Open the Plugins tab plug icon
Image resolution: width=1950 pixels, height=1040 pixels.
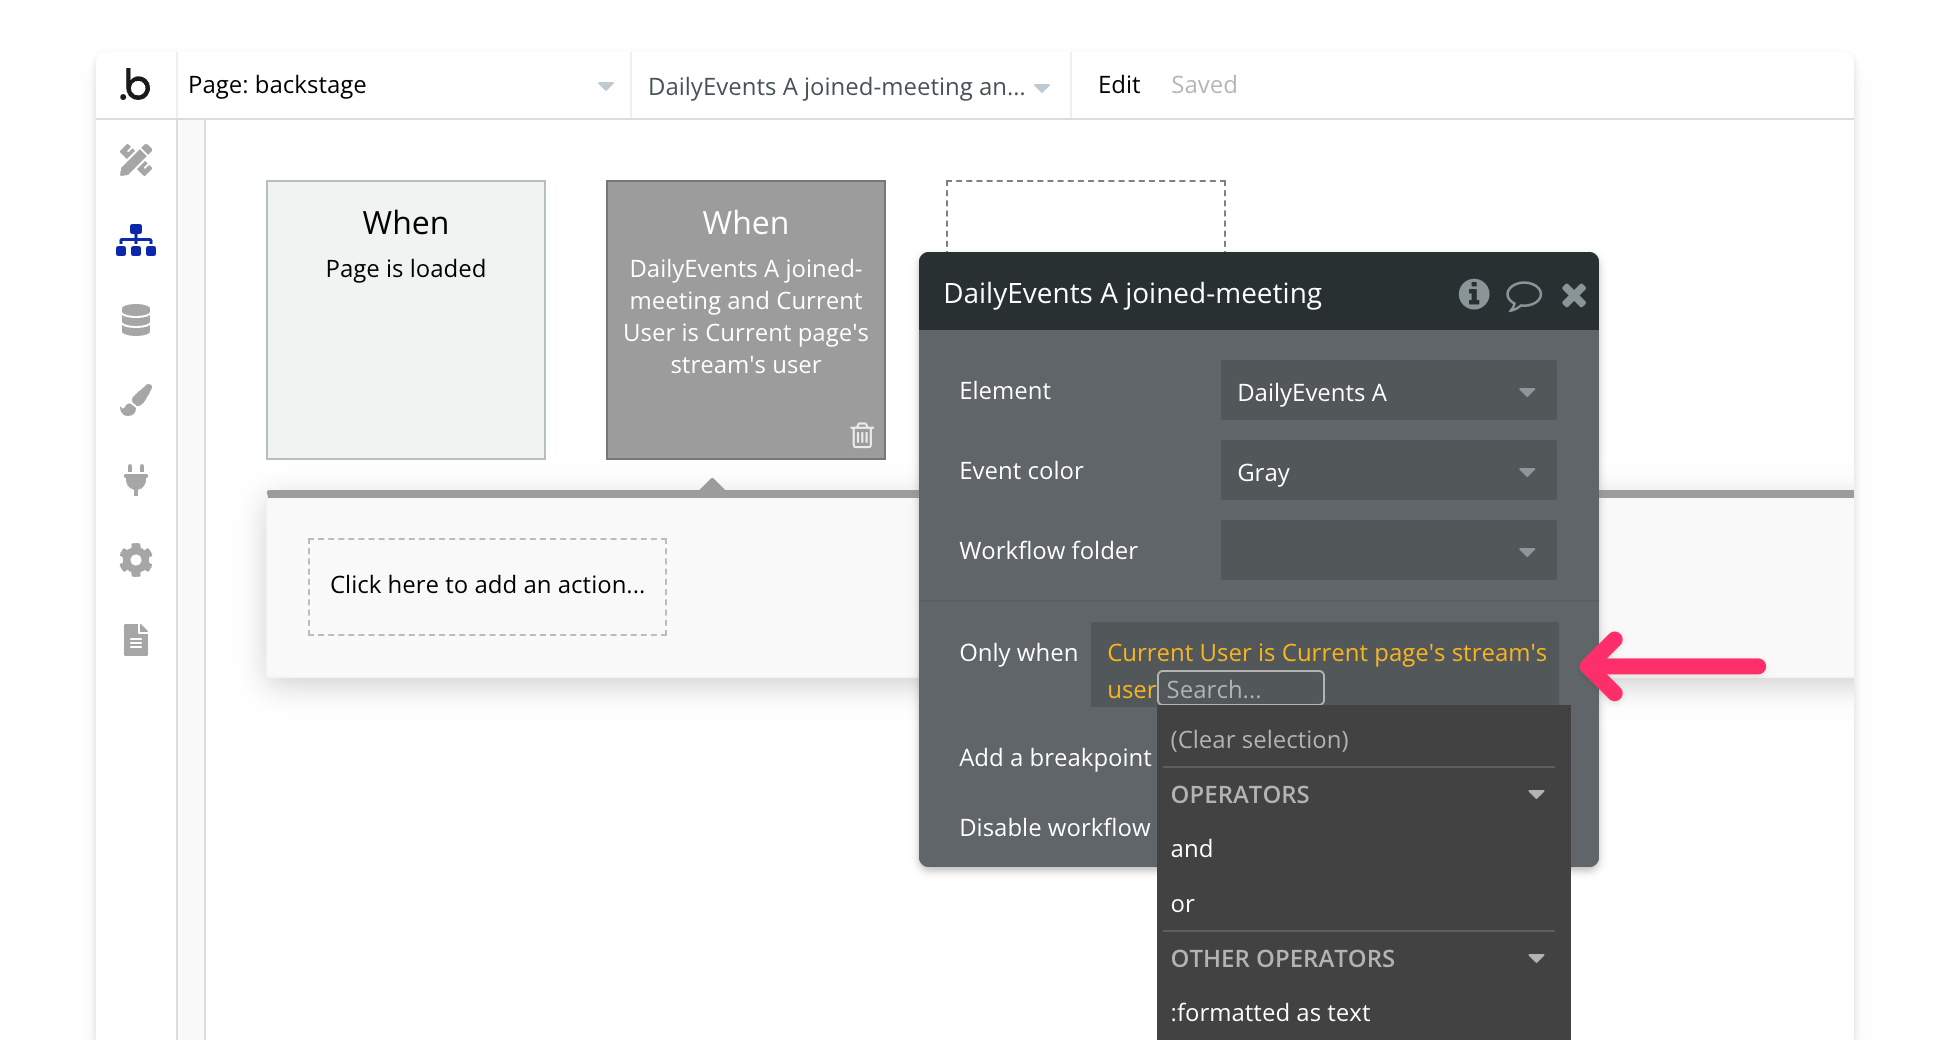coord(136,480)
